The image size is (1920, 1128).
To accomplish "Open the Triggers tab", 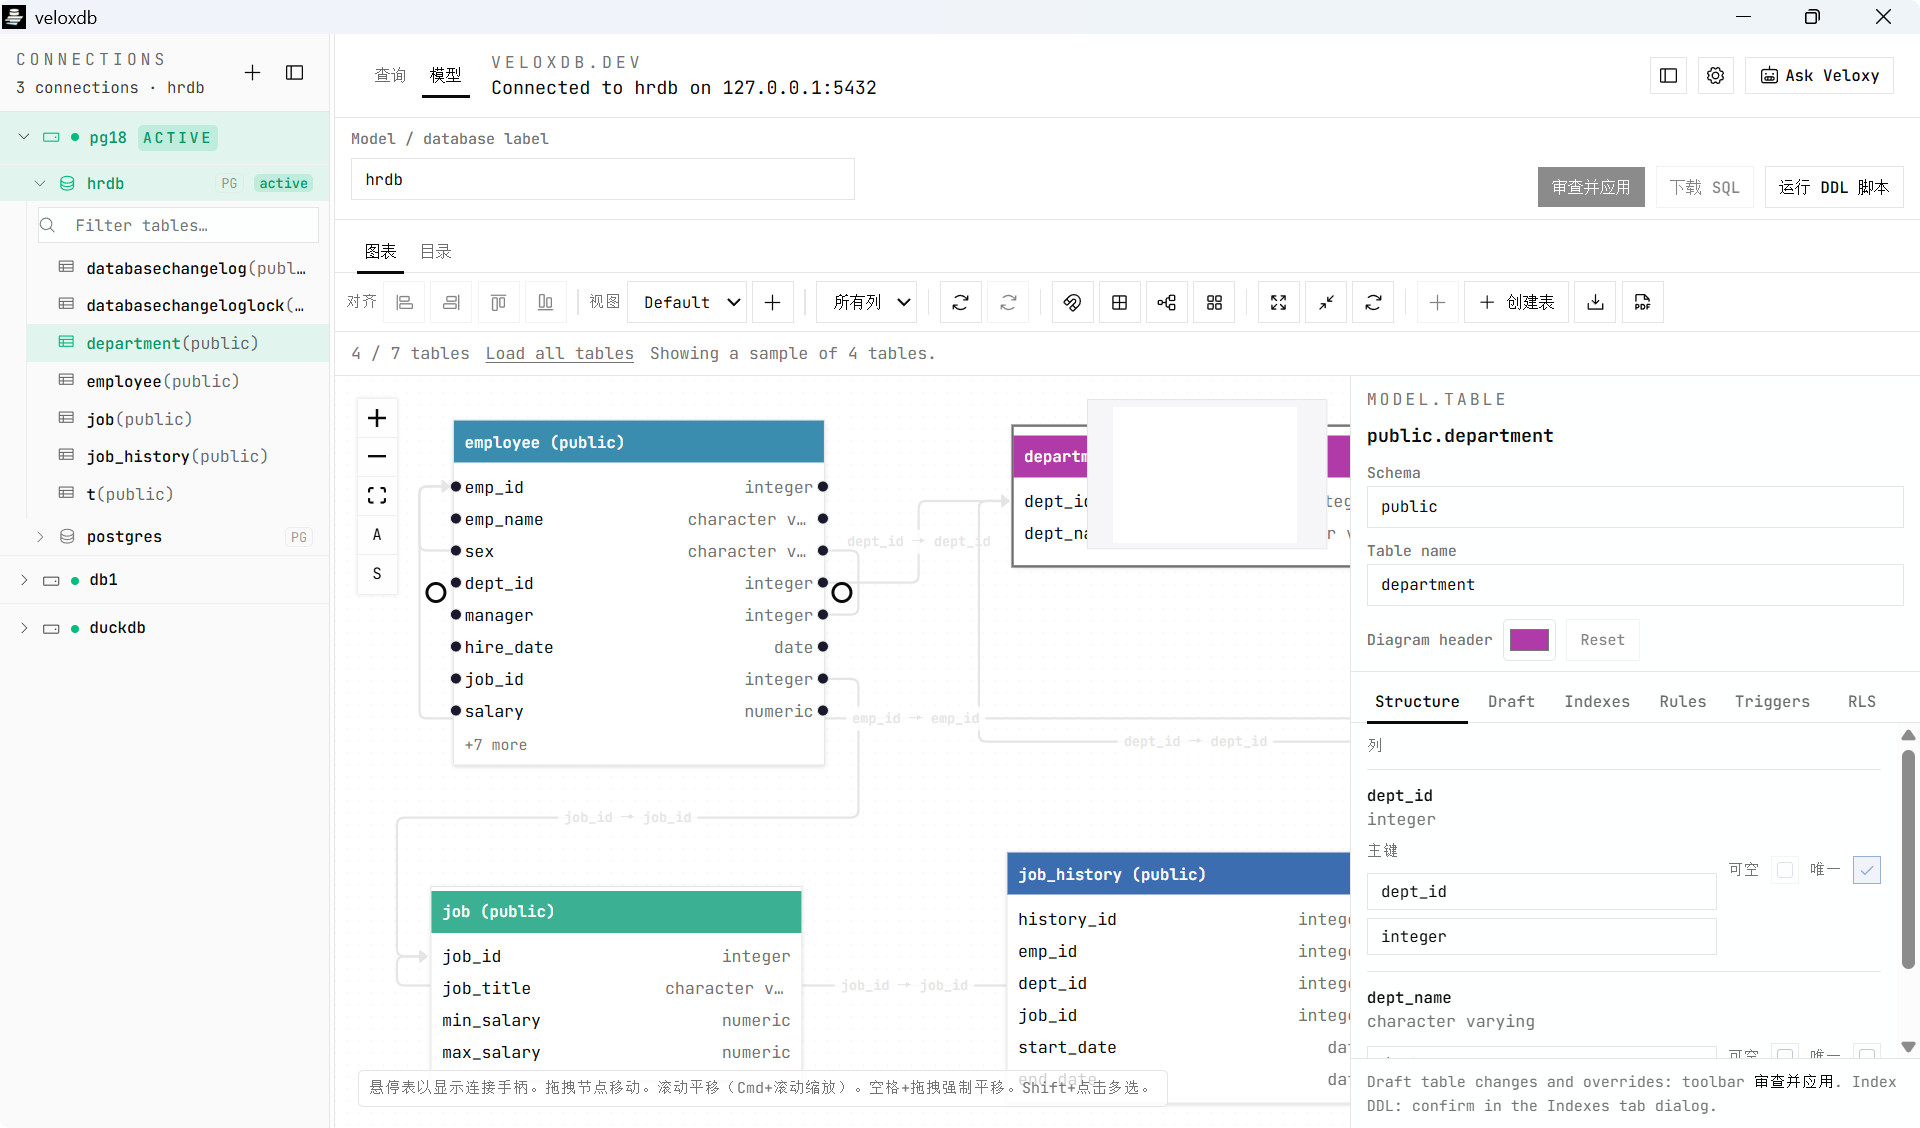I will (1772, 702).
